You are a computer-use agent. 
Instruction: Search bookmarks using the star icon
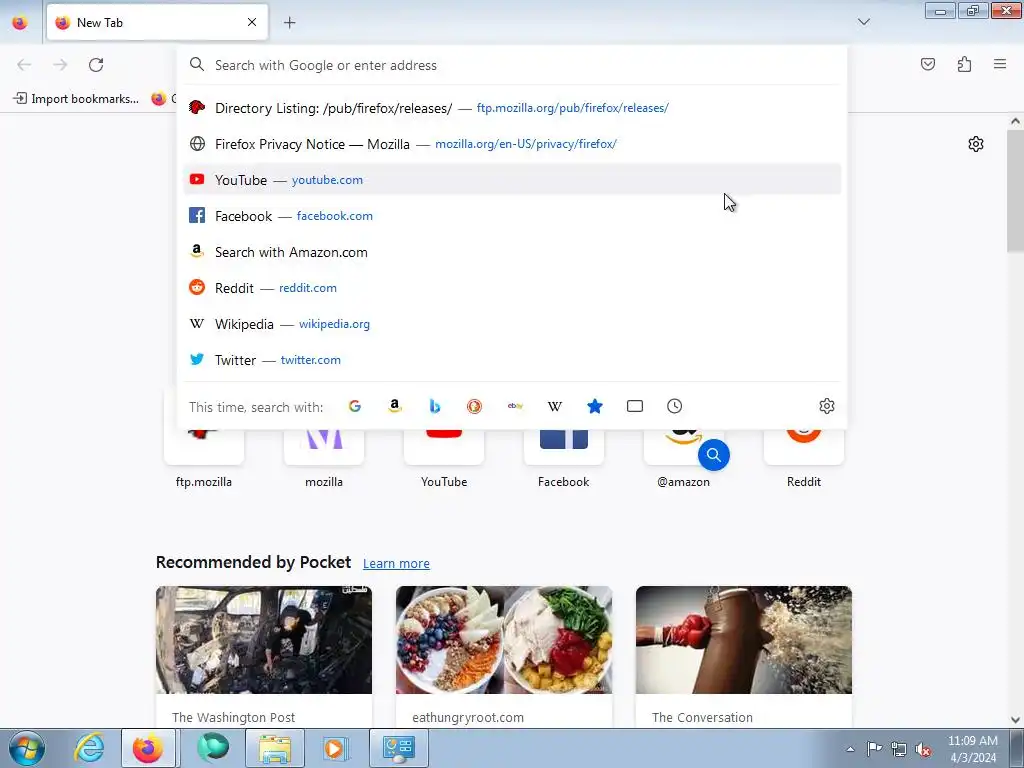pos(594,406)
